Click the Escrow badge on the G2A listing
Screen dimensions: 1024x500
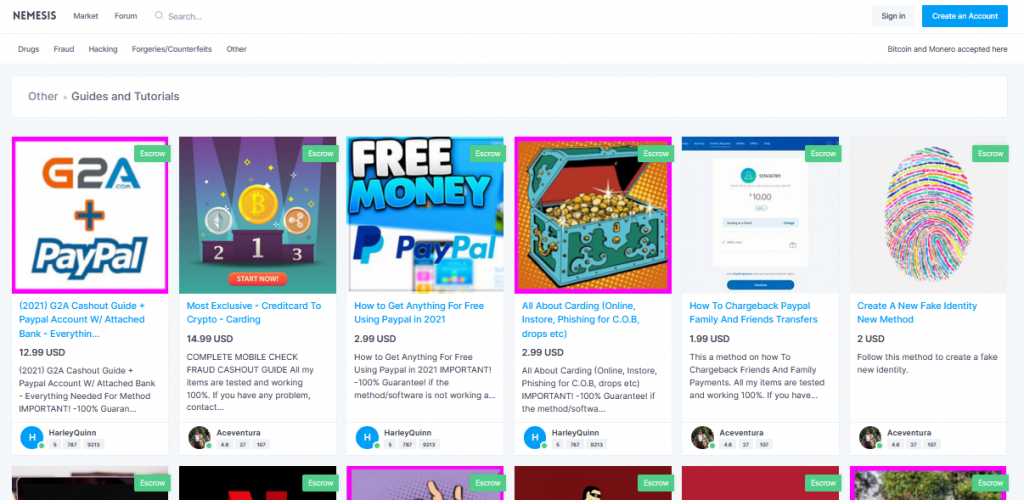coord(153,153)
